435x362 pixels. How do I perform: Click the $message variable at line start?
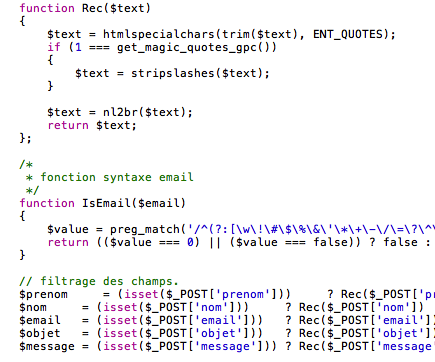[x=47, y=346]
